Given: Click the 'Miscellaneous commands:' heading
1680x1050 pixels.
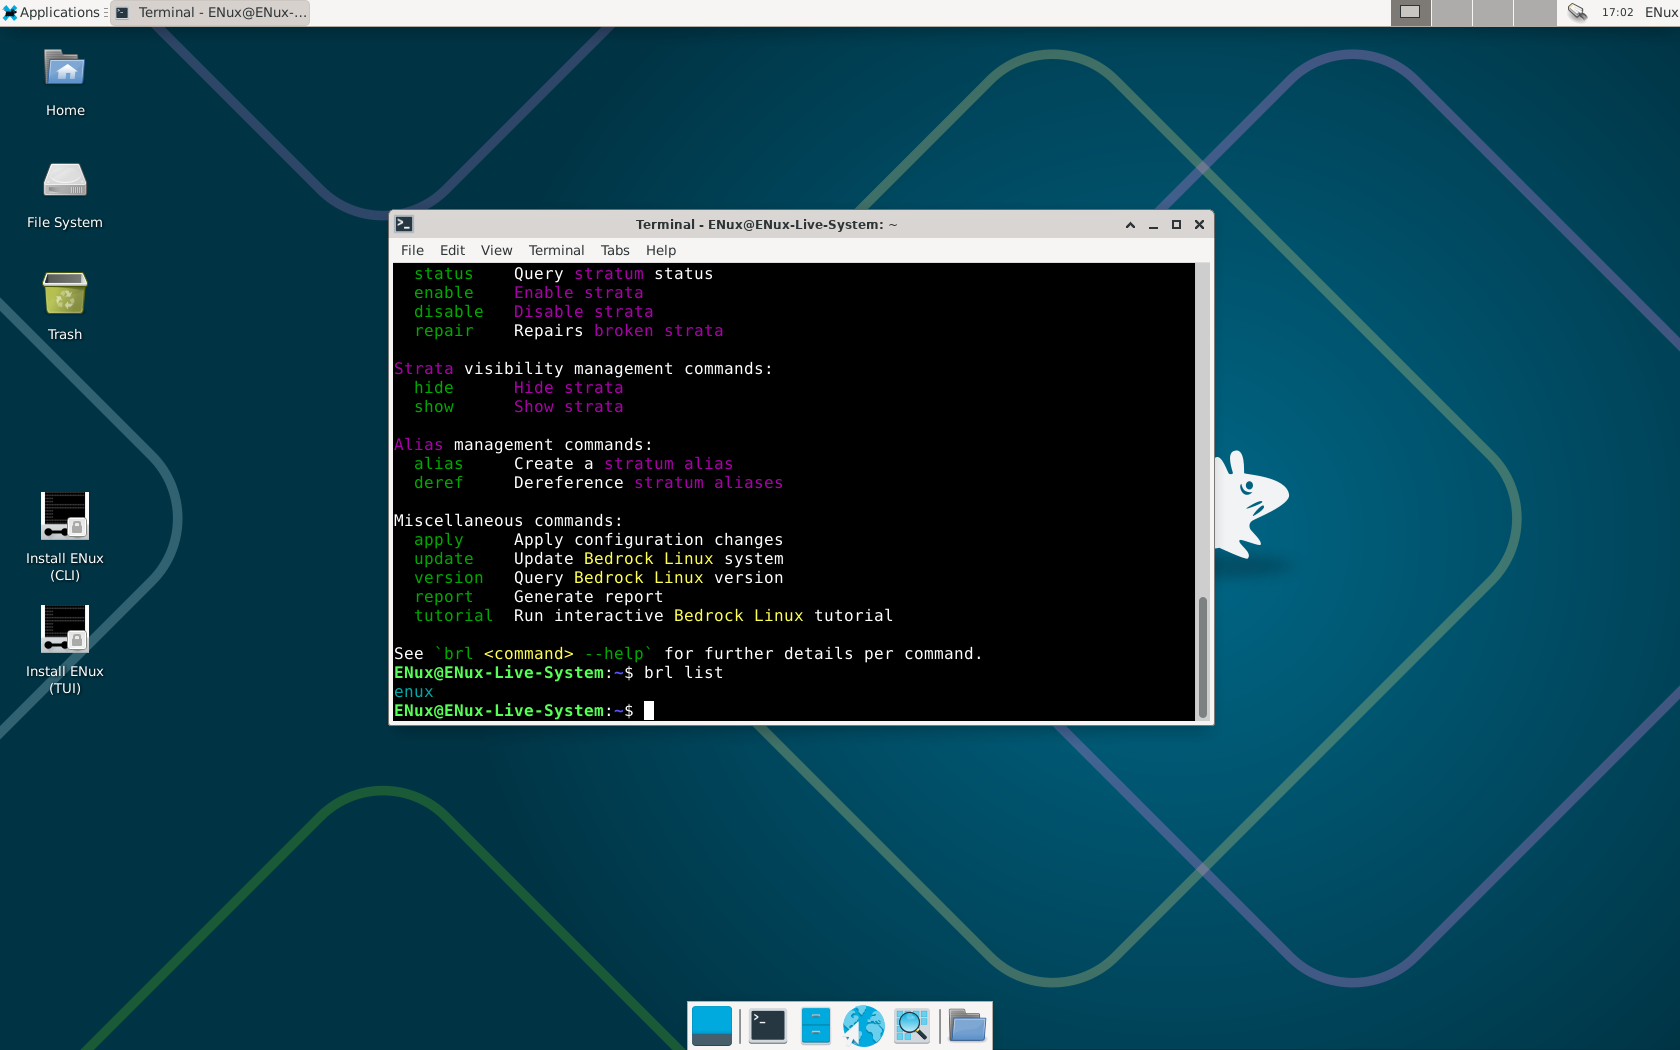Looking at the screenshot, I should click(x=508, y=521).
